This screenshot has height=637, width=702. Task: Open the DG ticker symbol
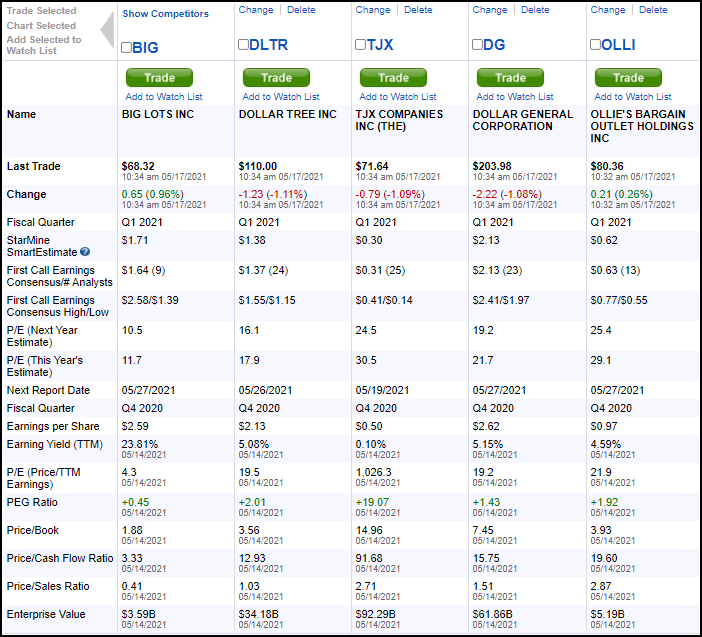coord(494,44)
